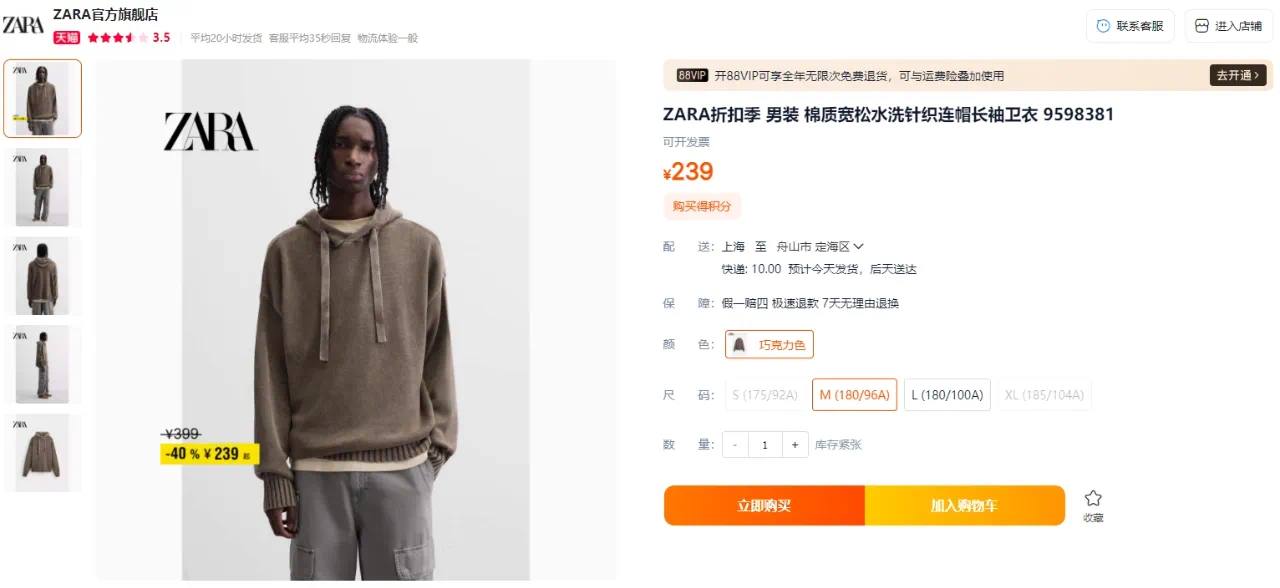Click the store star rating
The width and height of the screenshot is (1280, 588).
coord(118,38)
